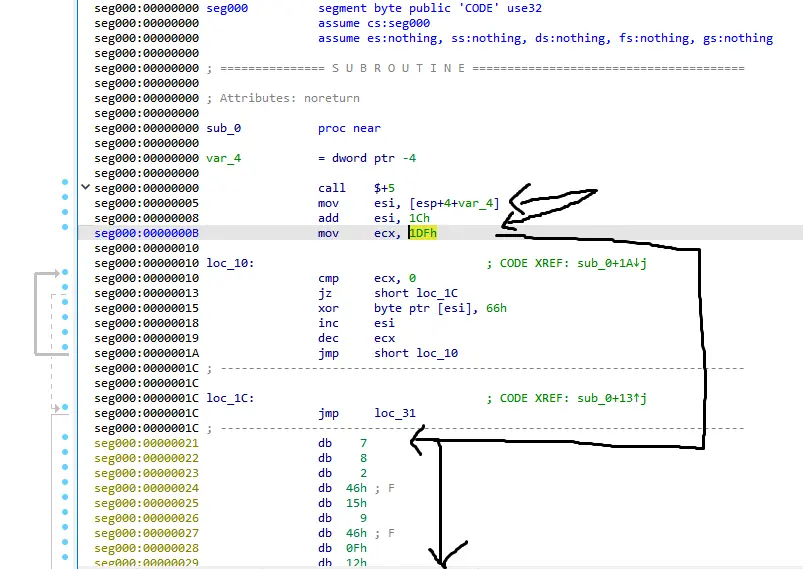Screen dimensions: 803x569
Task: Collapse the sub_0 function using the chevron
Action: tap(86, 187)
